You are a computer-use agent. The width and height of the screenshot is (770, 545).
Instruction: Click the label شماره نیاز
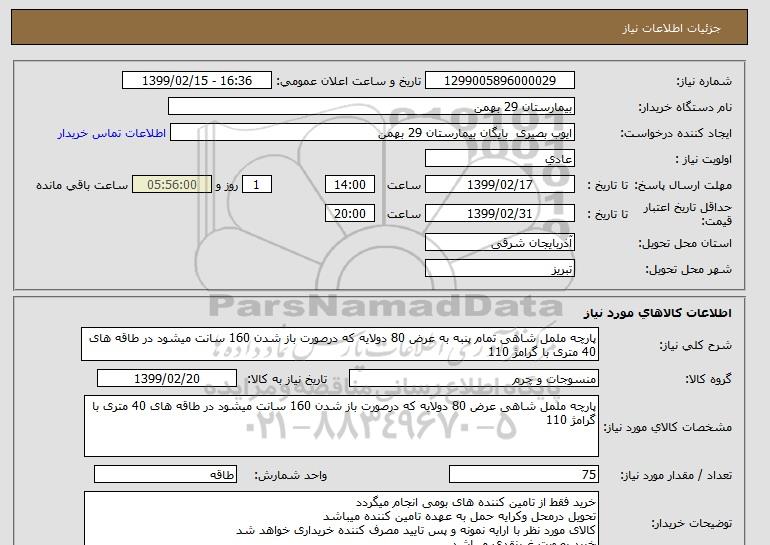click(704, 81)
